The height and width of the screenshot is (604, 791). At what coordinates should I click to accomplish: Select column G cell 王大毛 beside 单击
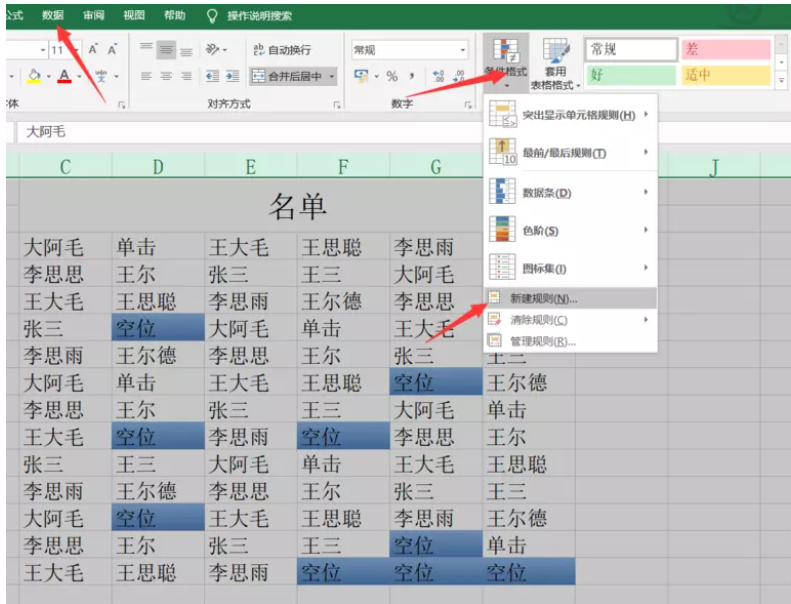[436, 328]
